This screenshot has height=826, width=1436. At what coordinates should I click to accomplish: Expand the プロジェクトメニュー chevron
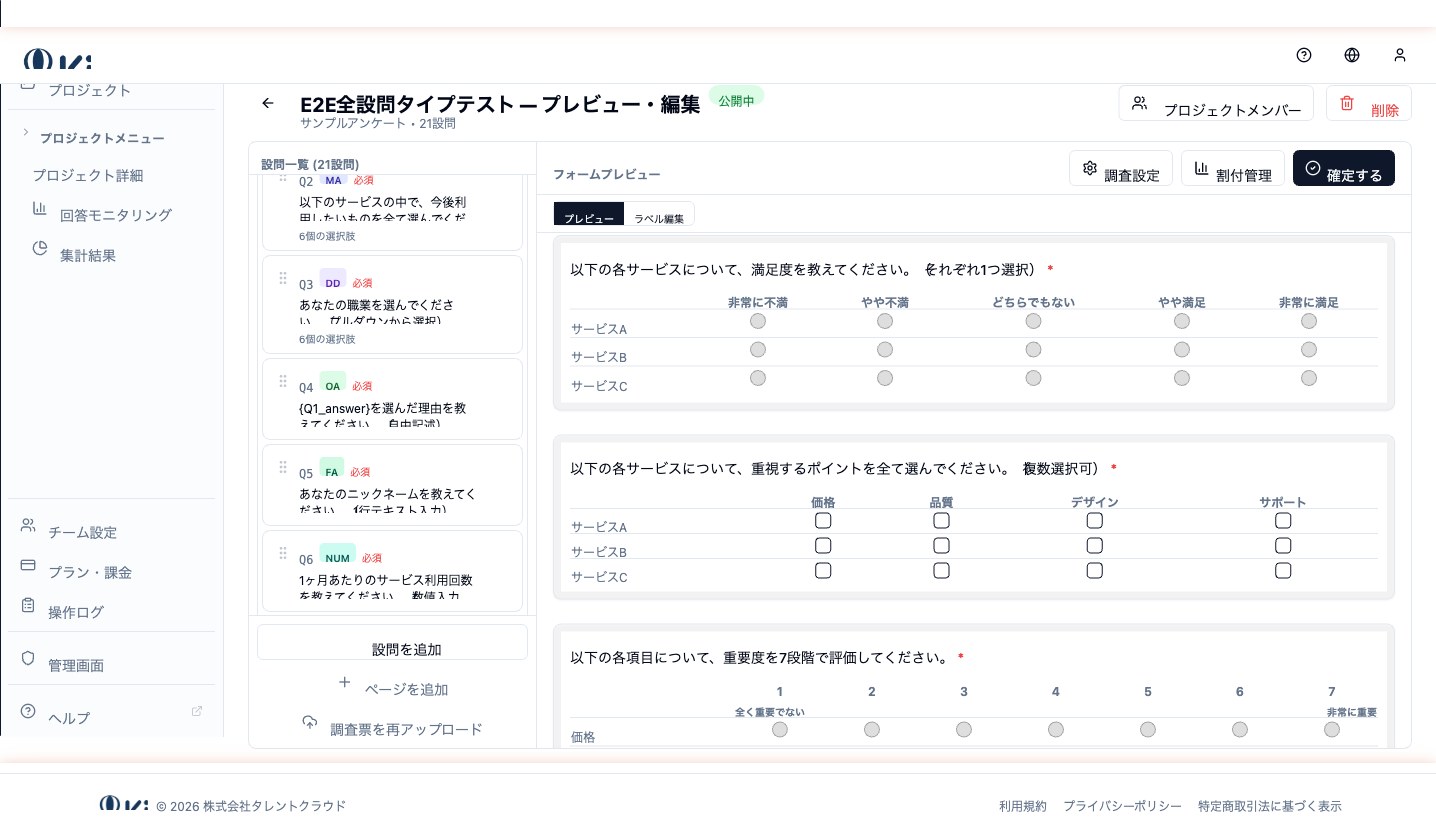(x=26, y=133)
